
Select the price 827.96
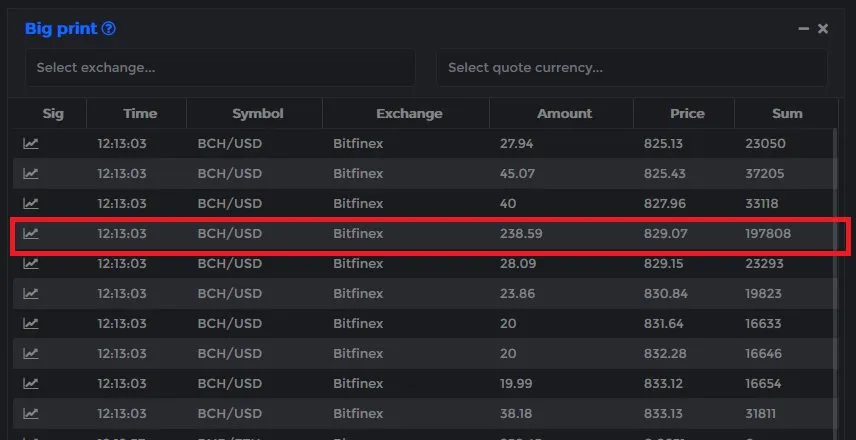(x=664, y=204)
